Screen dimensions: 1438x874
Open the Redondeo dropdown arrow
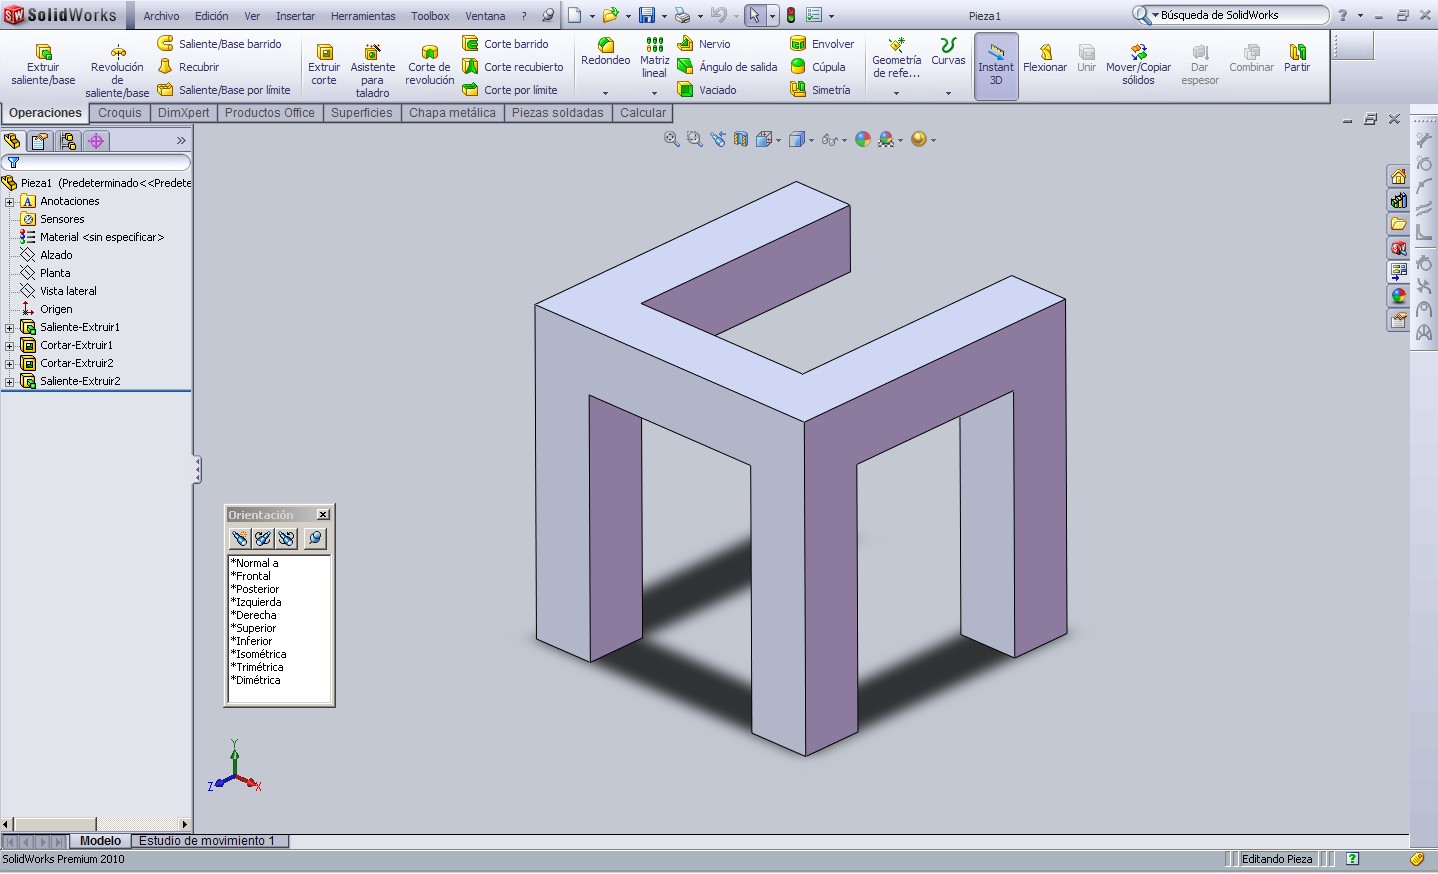(x=606, y=93)
